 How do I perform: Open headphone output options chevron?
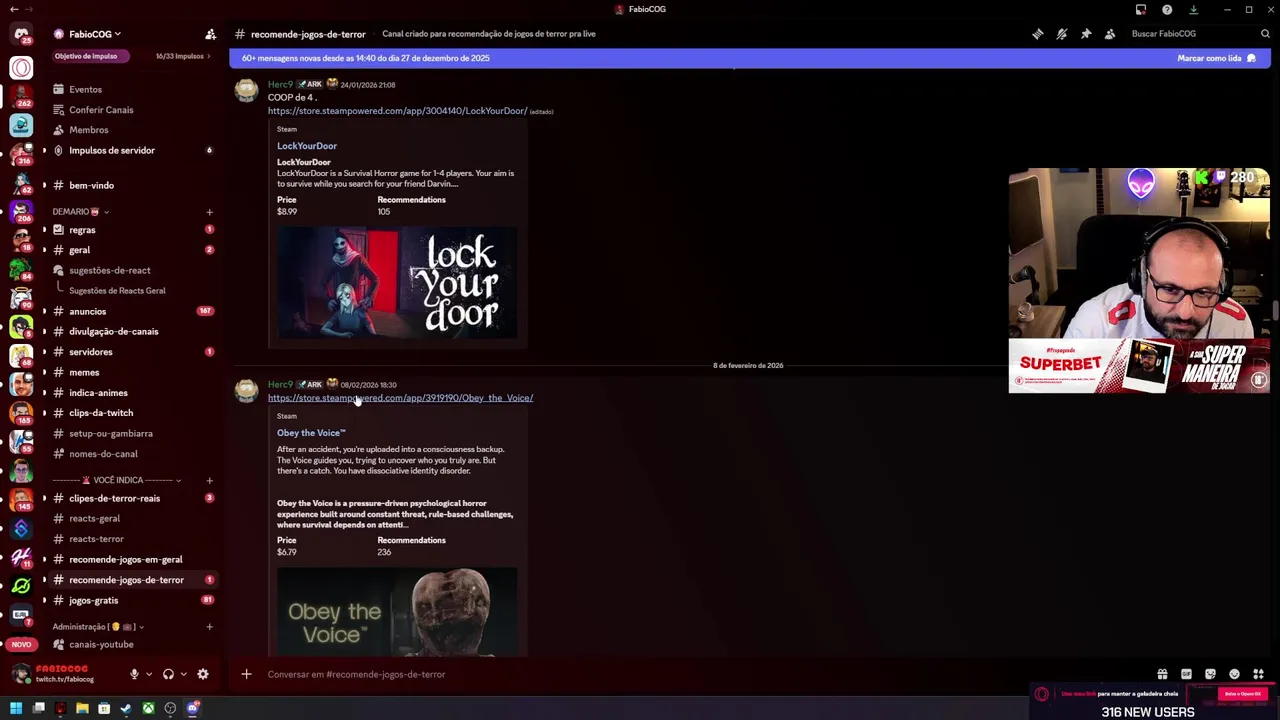[183, 674]
